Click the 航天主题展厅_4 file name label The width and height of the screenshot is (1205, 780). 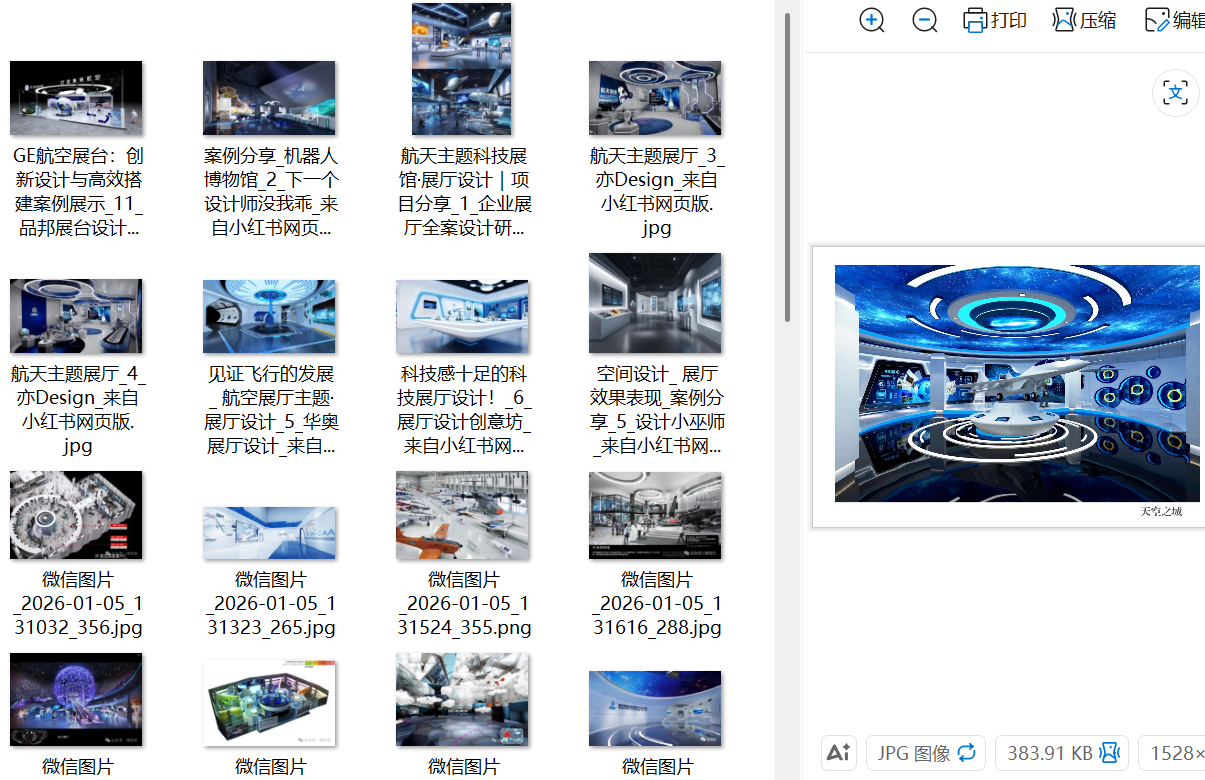(77, 410)
